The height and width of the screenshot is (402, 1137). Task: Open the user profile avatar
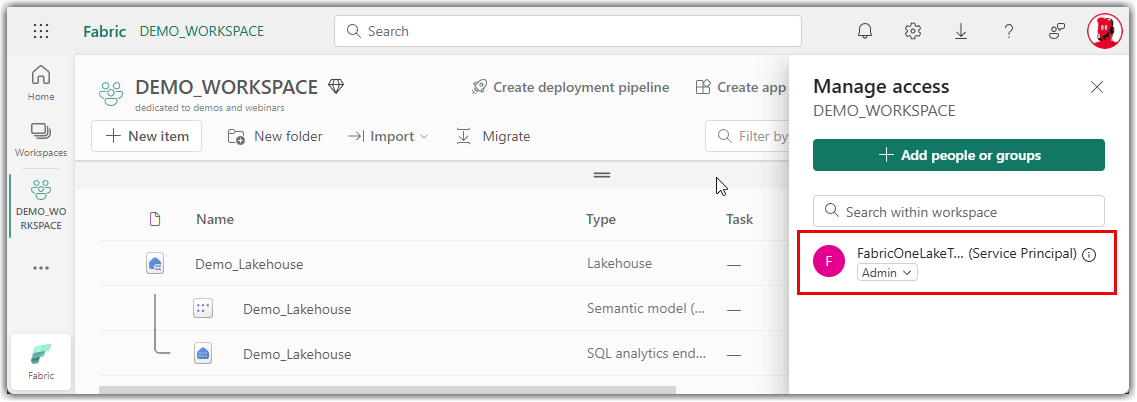1105,31
